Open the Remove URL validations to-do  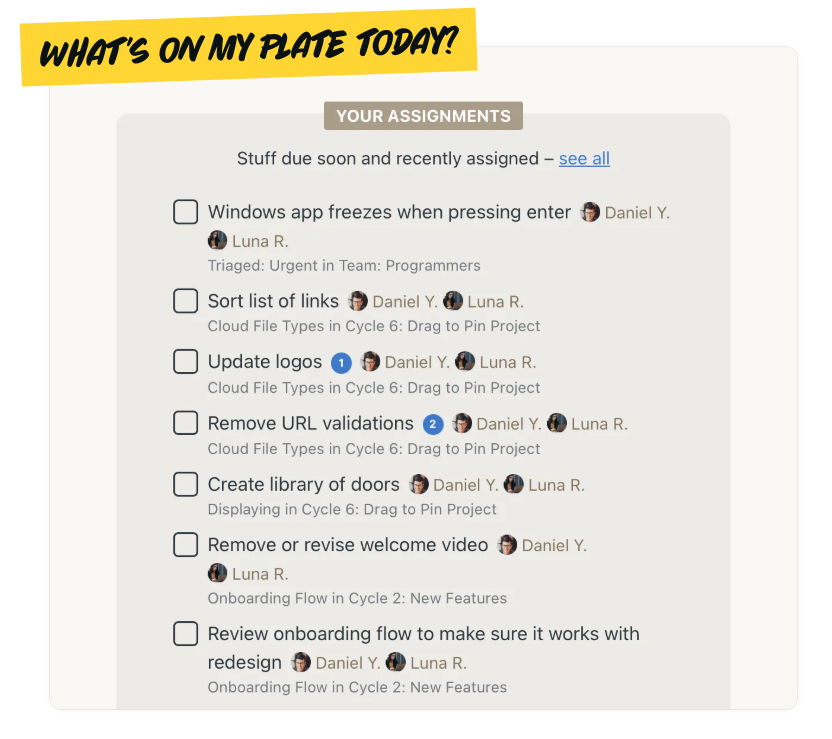310,423
